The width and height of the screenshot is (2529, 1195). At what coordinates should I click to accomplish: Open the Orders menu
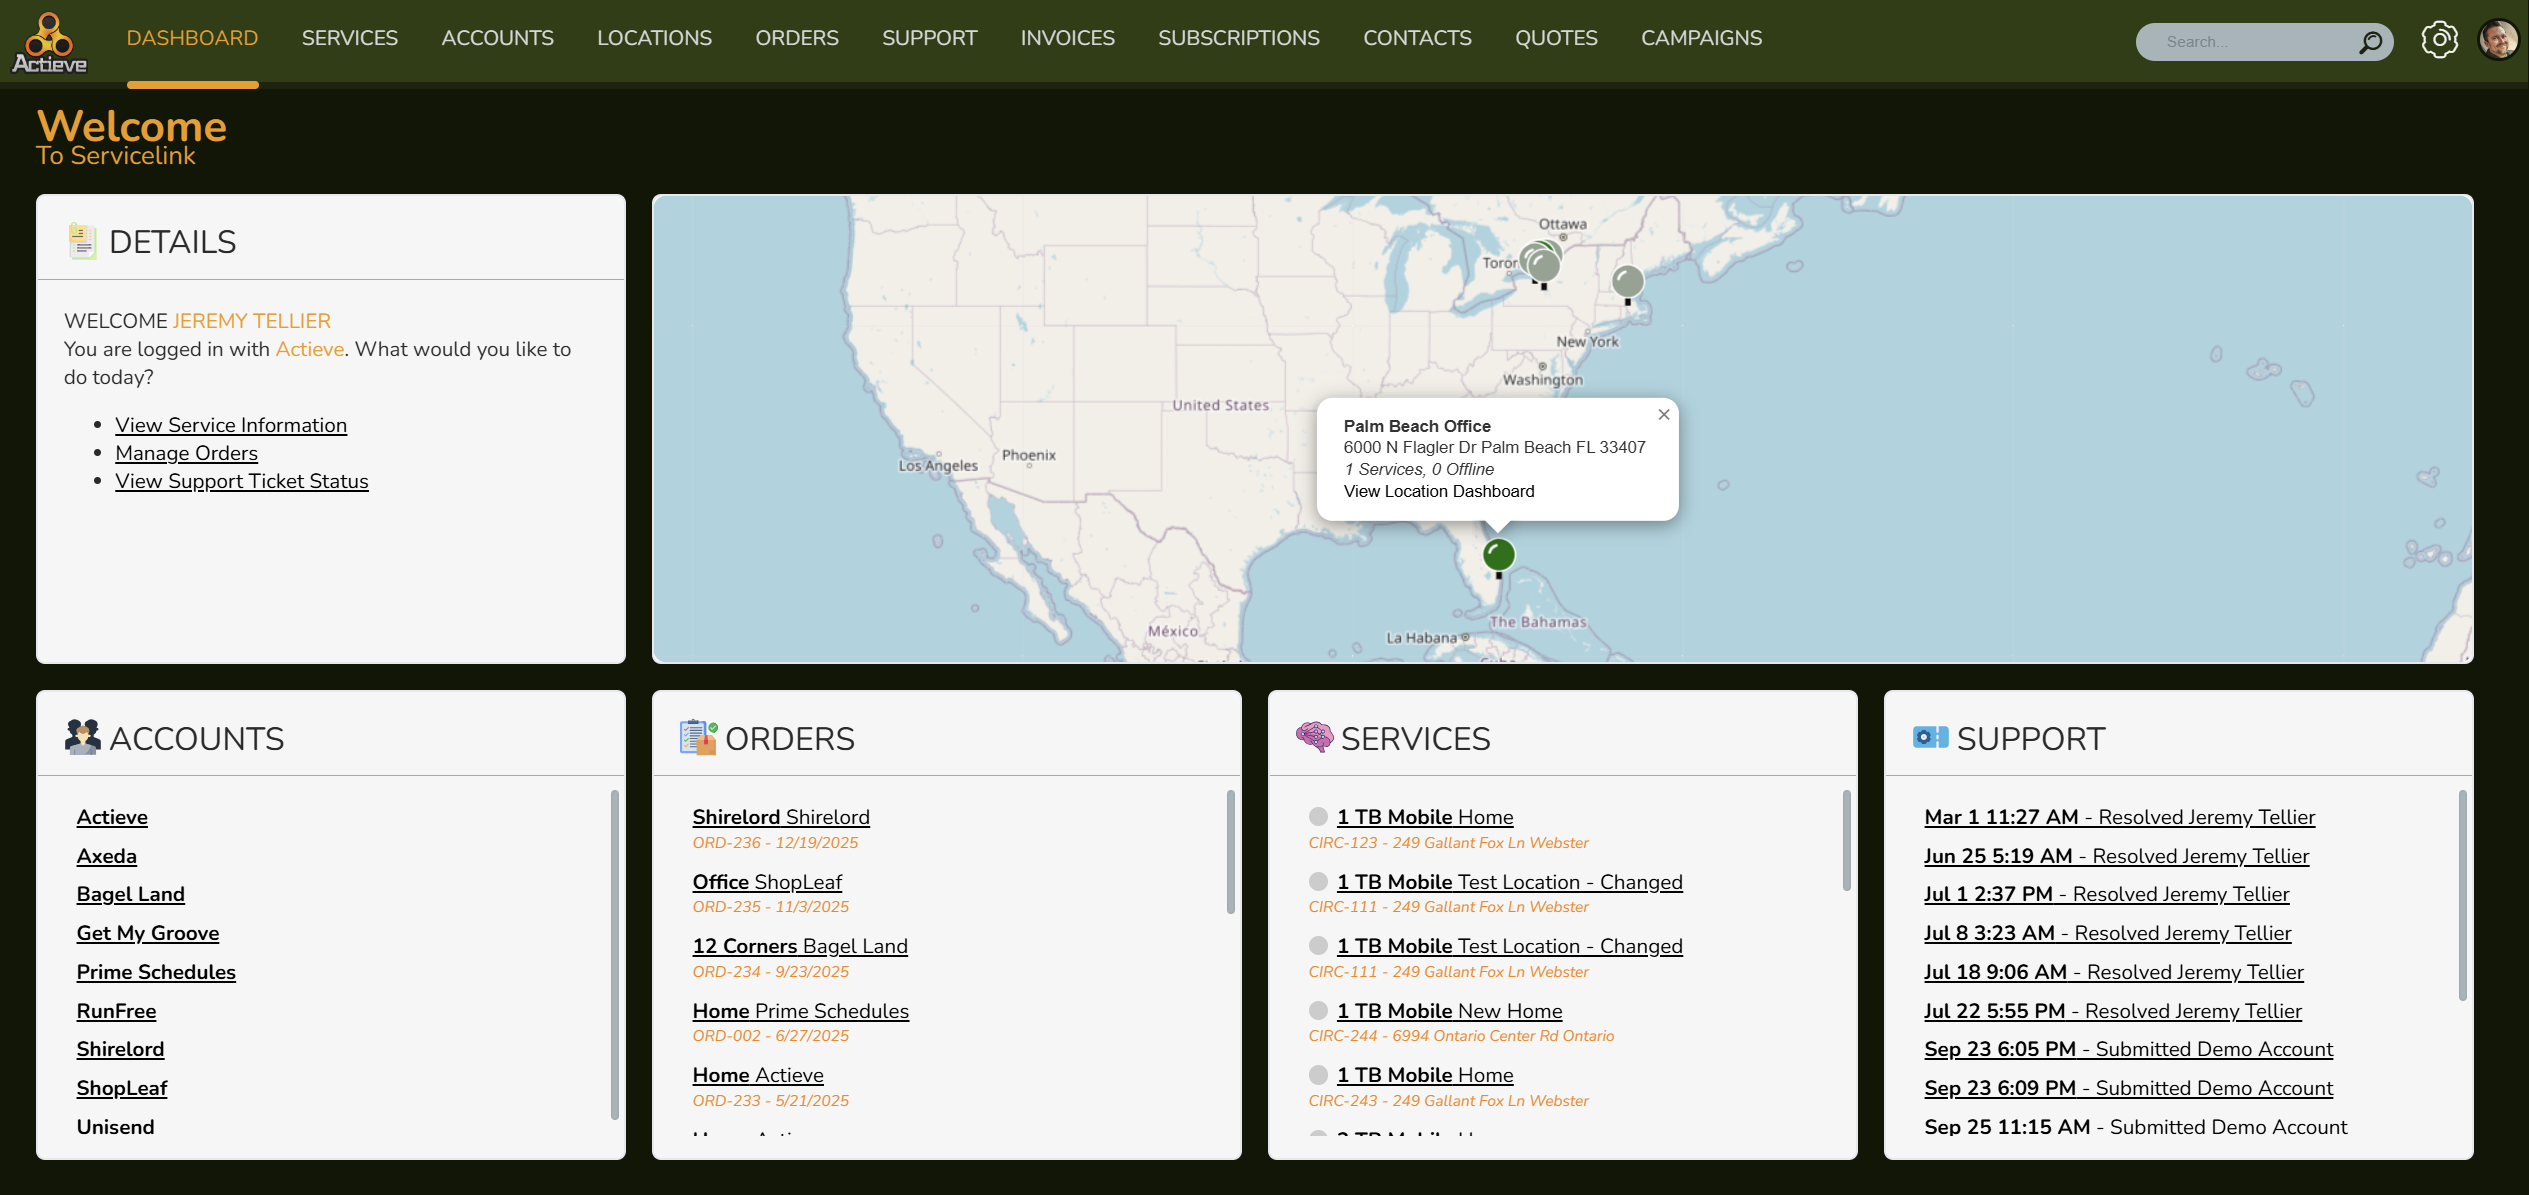[x=797, y=38]
